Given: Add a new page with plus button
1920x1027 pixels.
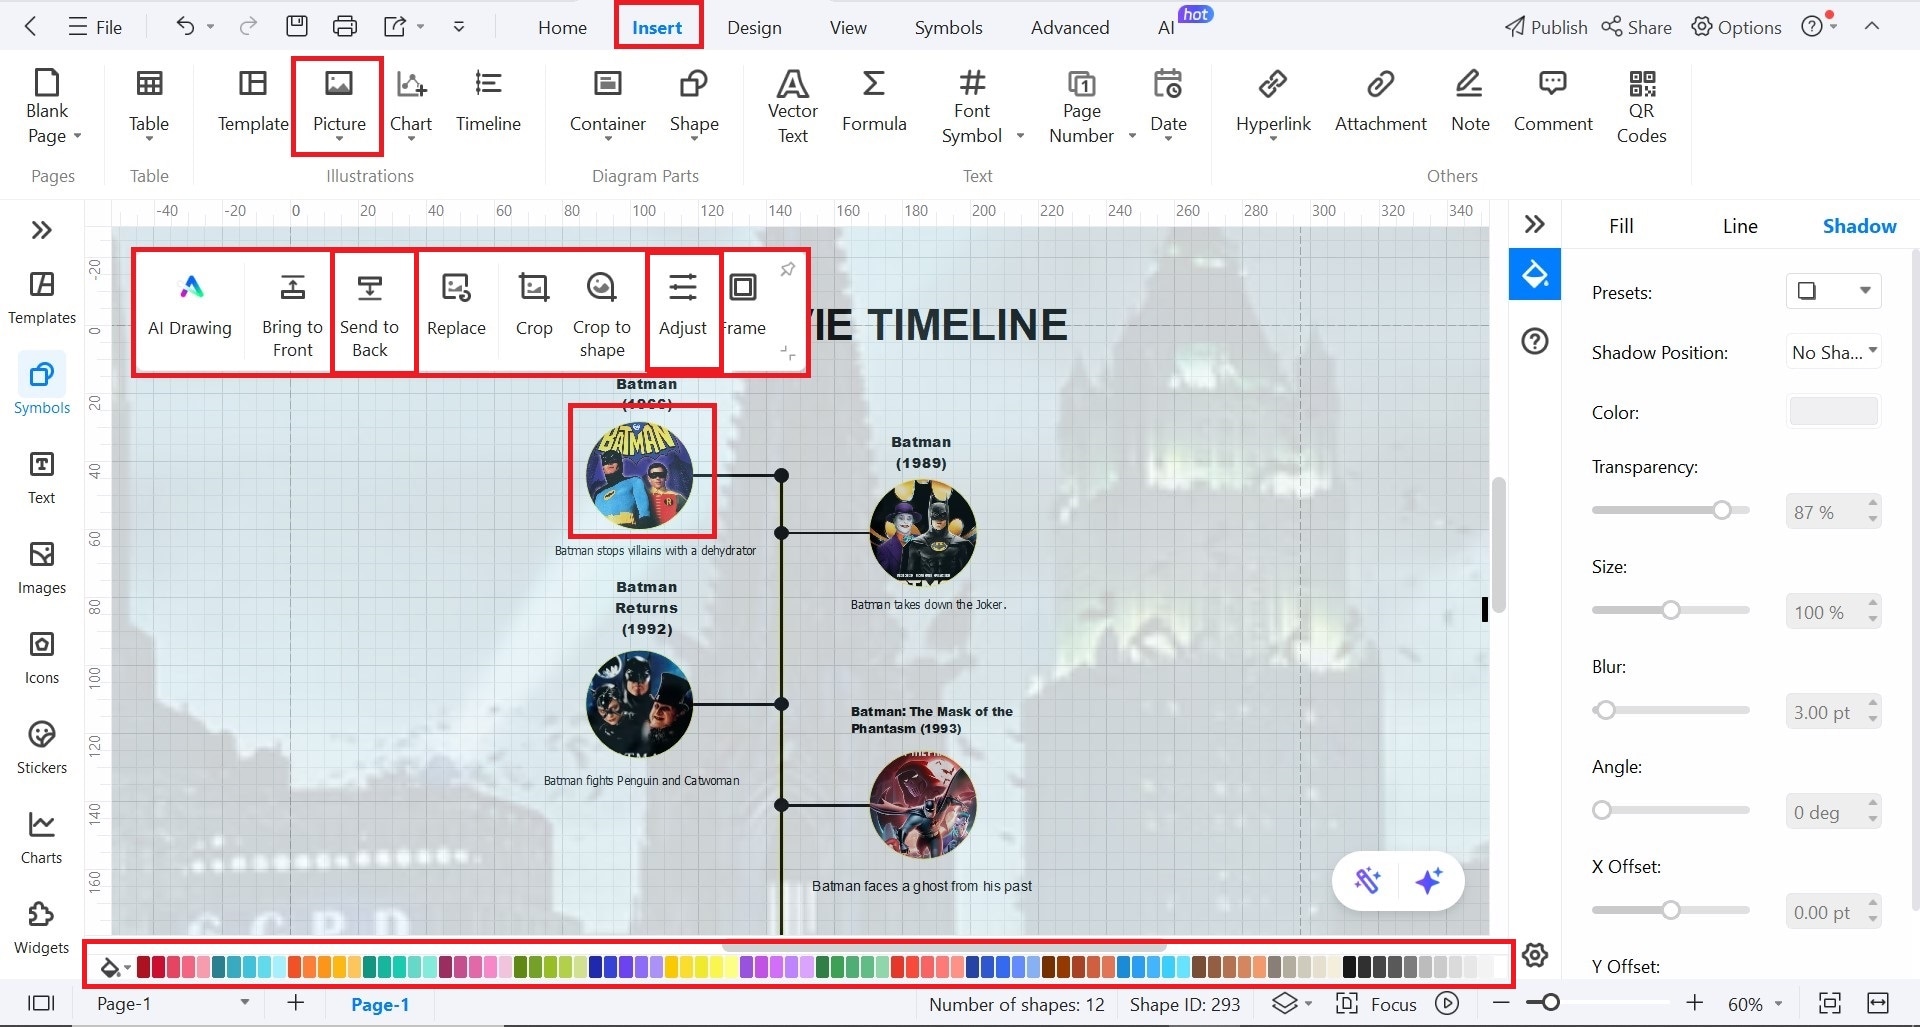Looking at the screenshot, I should (296, 1003).
